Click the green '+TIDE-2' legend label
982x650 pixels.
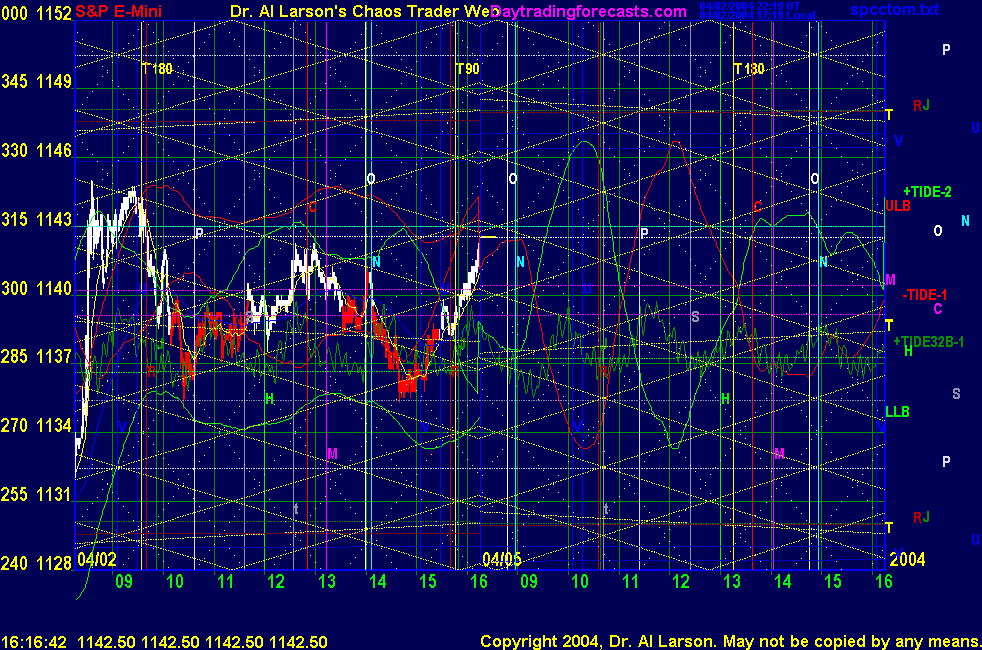[927, 192]
